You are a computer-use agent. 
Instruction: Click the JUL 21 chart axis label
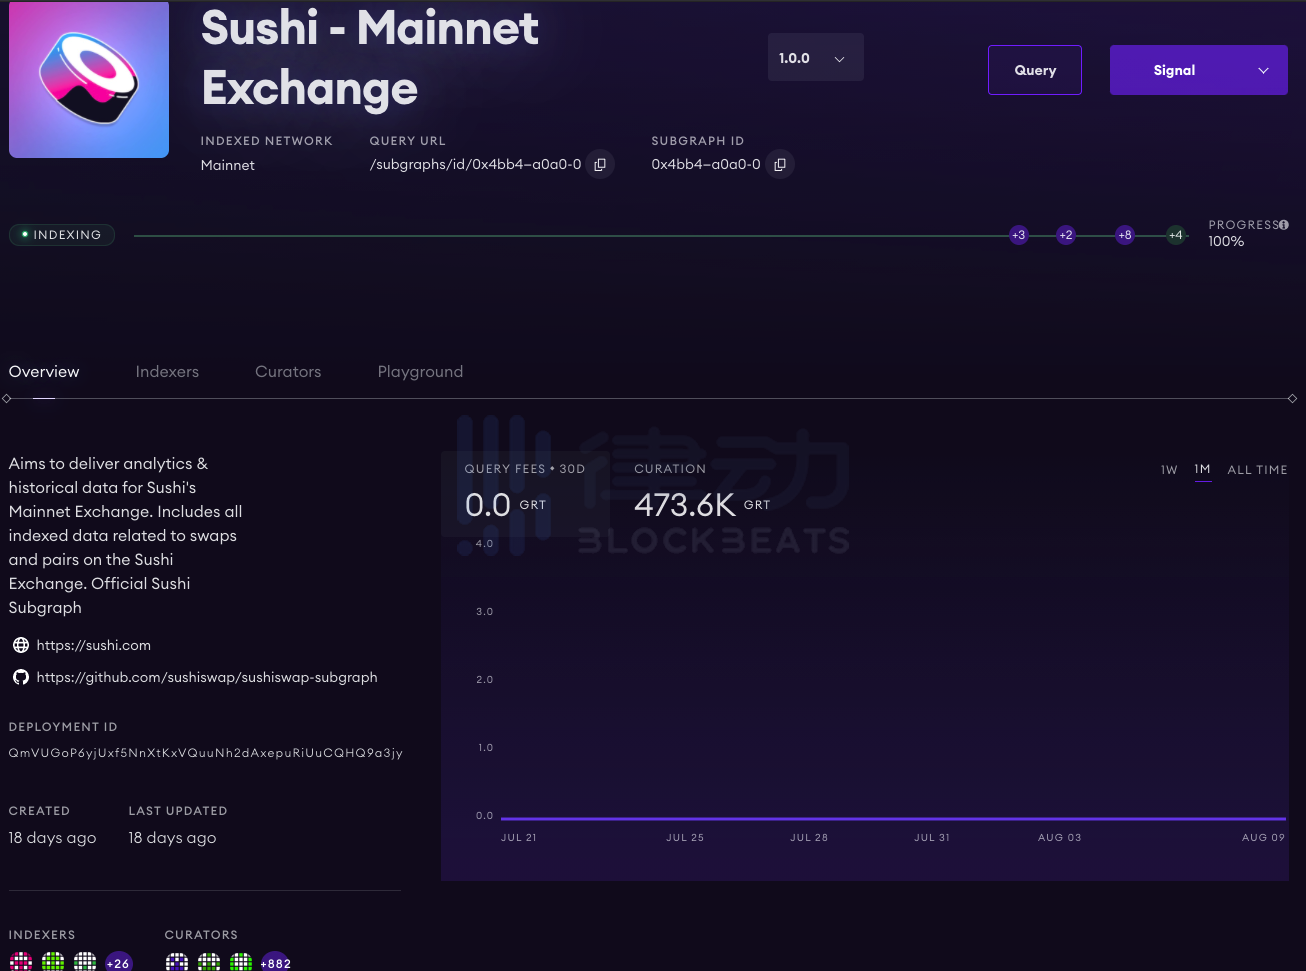(519, 838)
